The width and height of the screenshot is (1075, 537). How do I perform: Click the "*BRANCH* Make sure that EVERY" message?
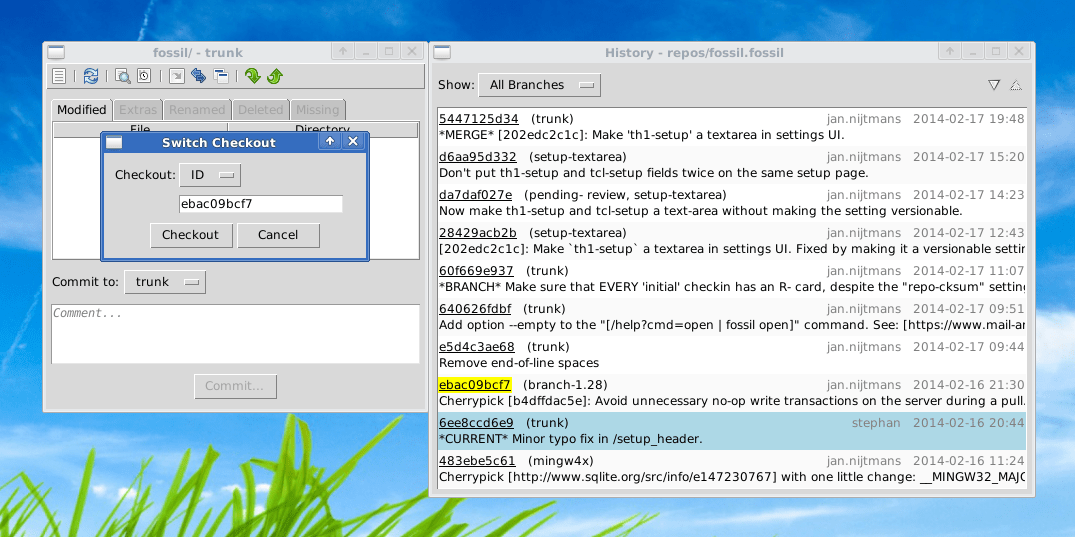[732, 287]
